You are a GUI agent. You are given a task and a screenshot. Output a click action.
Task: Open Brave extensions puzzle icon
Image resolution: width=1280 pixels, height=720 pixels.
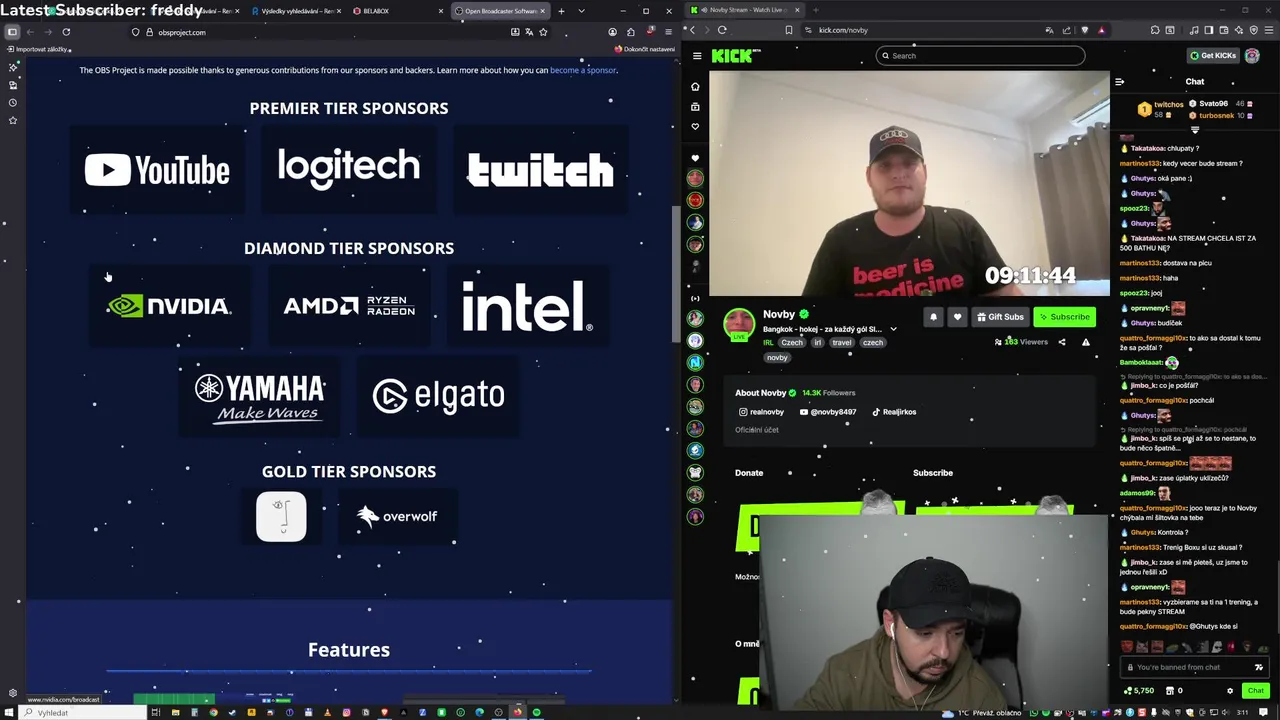point(1155,30)
